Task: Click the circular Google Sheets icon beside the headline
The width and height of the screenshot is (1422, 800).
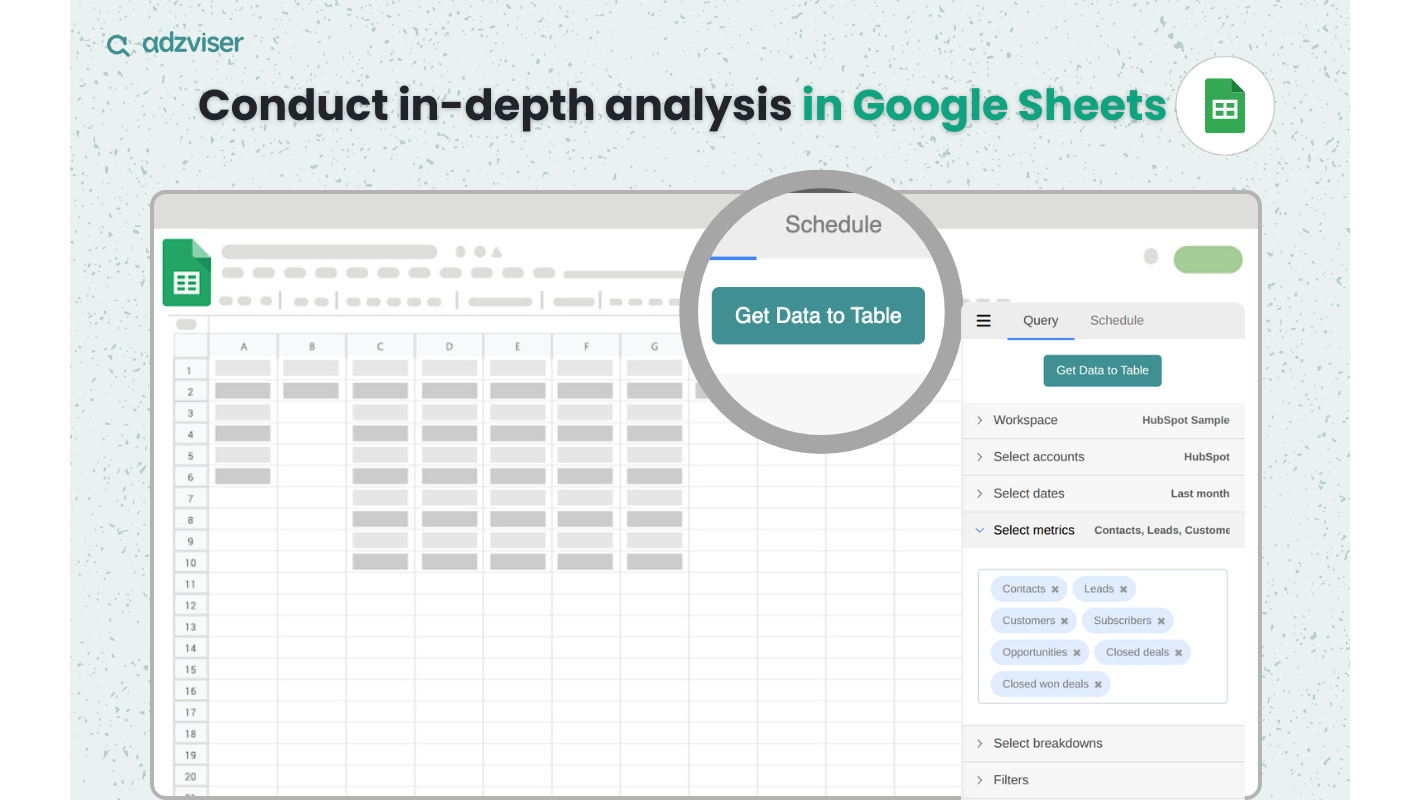Action: coord(1224,106)
